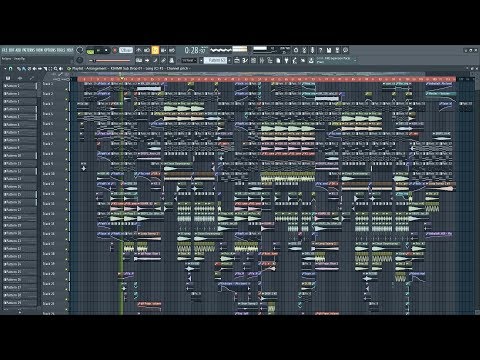Click the Play button in transport
Viewport: 480px width, 360px height.
(98, 50)
